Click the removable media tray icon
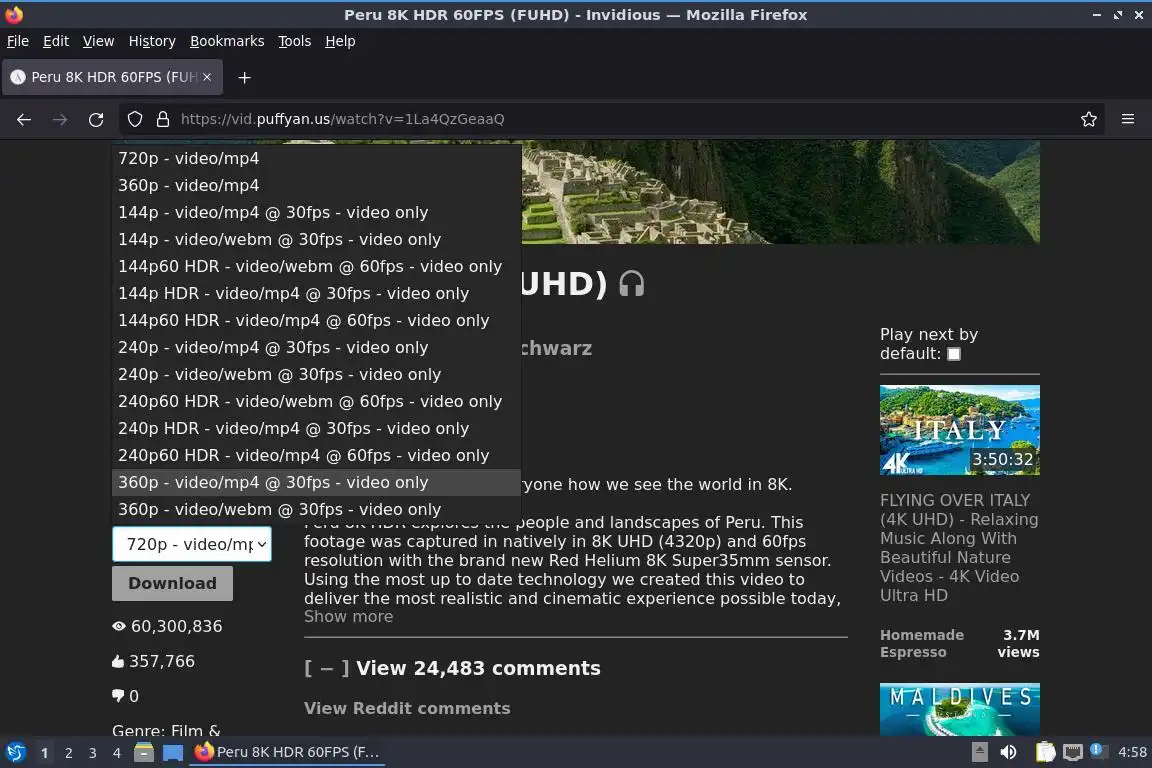This screenshot has width=1152, height=768. pyautogui.click(x=979, y=752)
